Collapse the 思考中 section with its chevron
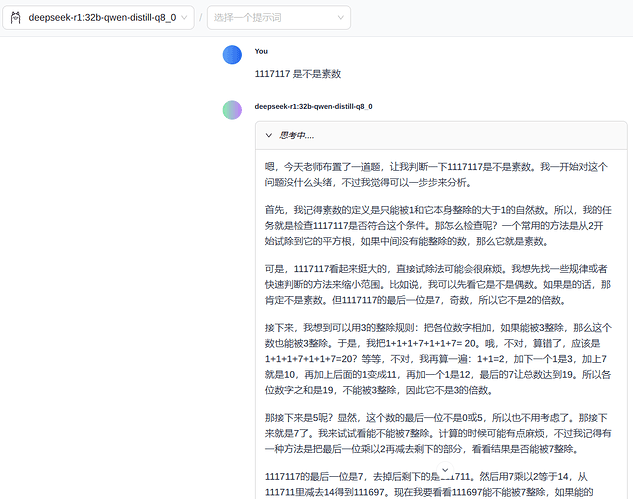 click(x=269, y=135)
